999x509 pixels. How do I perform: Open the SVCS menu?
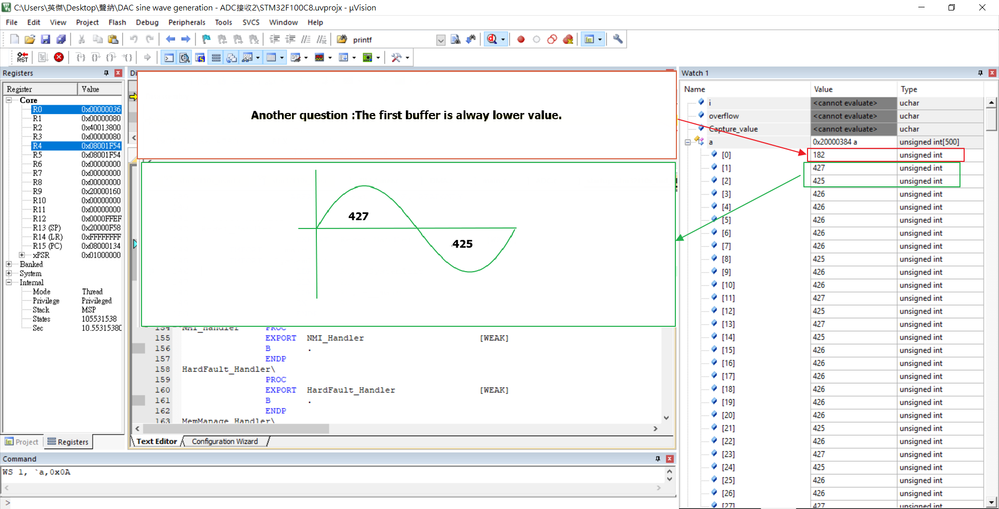pos(251,22)
